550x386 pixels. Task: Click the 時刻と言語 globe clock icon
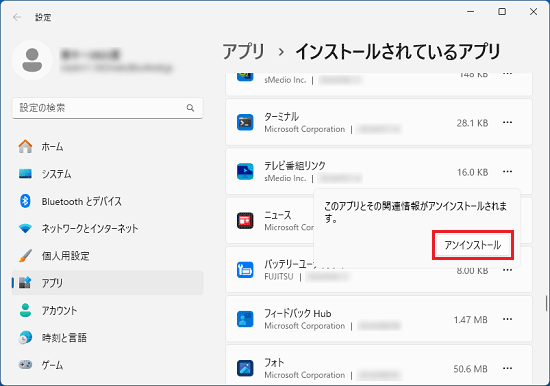tap(25, 338)
